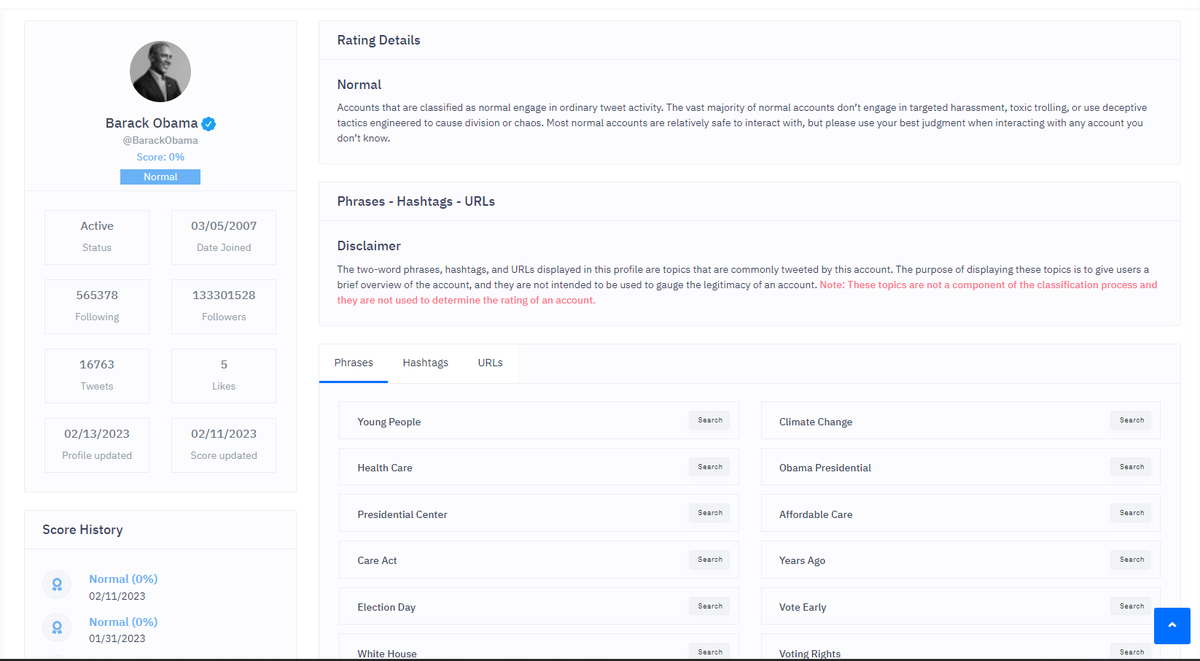The height and width of the screenshot is (661, 1200).
Task: Click the red disclaimer note text
Action: pos(747,292)
